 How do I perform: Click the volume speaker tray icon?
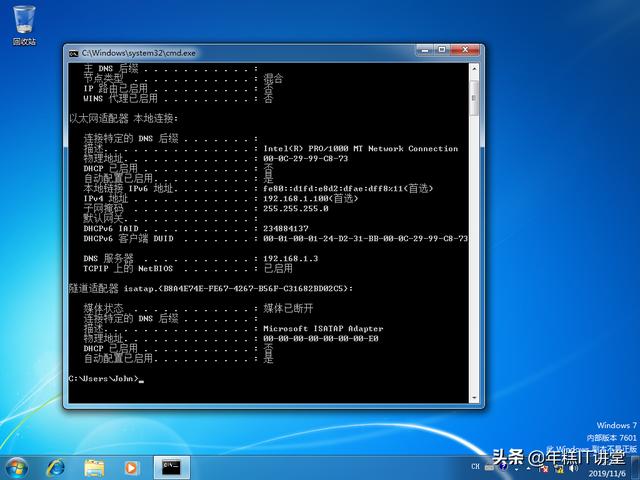pyautogui.click(x=573, y=470)
